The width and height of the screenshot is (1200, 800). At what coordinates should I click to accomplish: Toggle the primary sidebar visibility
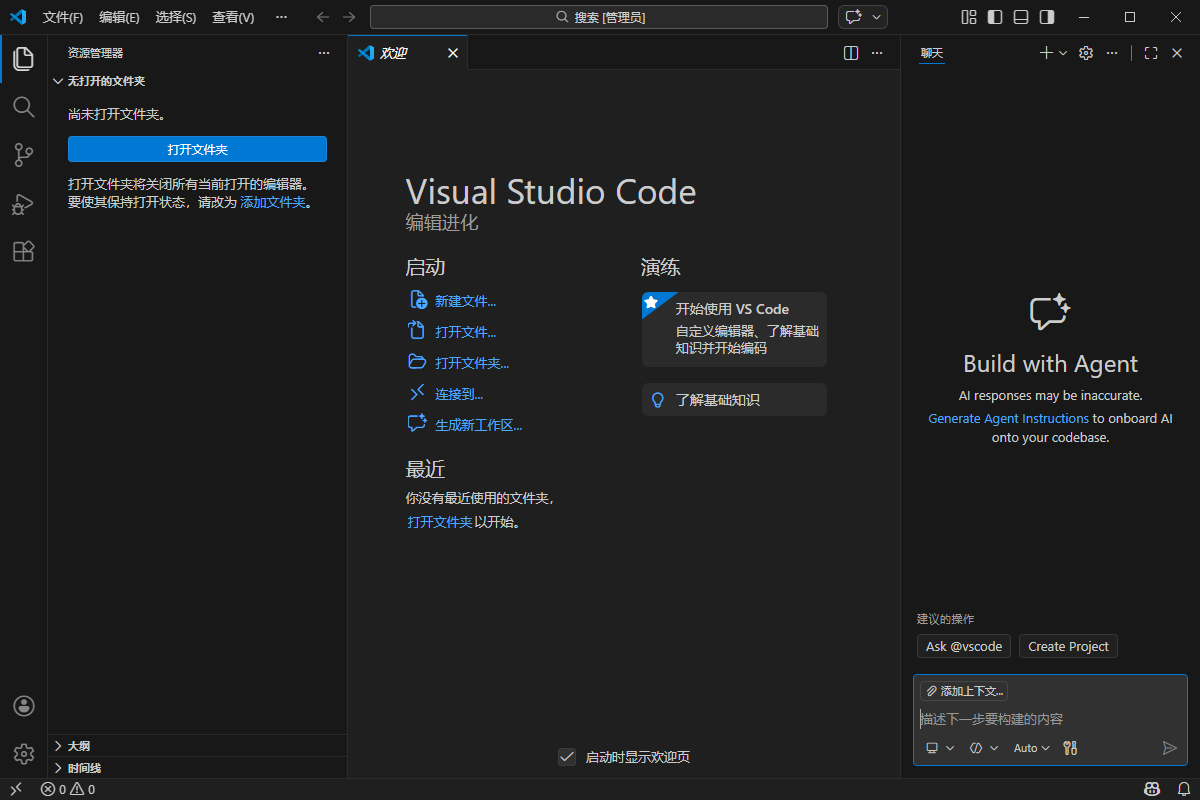pos(992,16)
